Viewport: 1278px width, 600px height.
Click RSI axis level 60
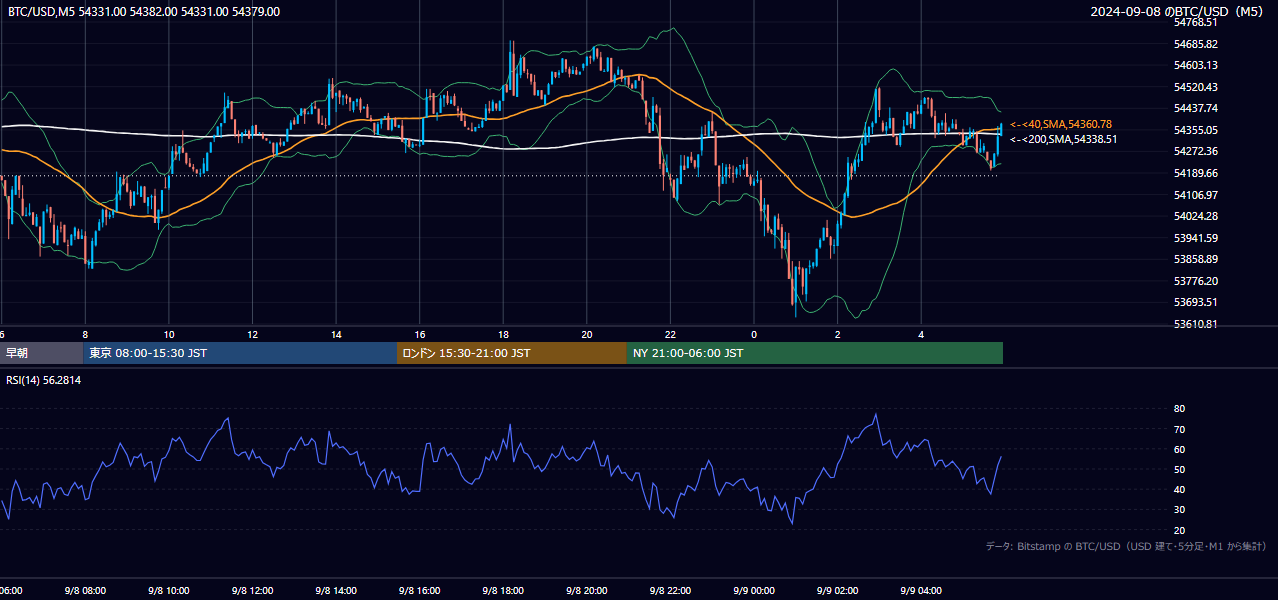(1180, 449)
